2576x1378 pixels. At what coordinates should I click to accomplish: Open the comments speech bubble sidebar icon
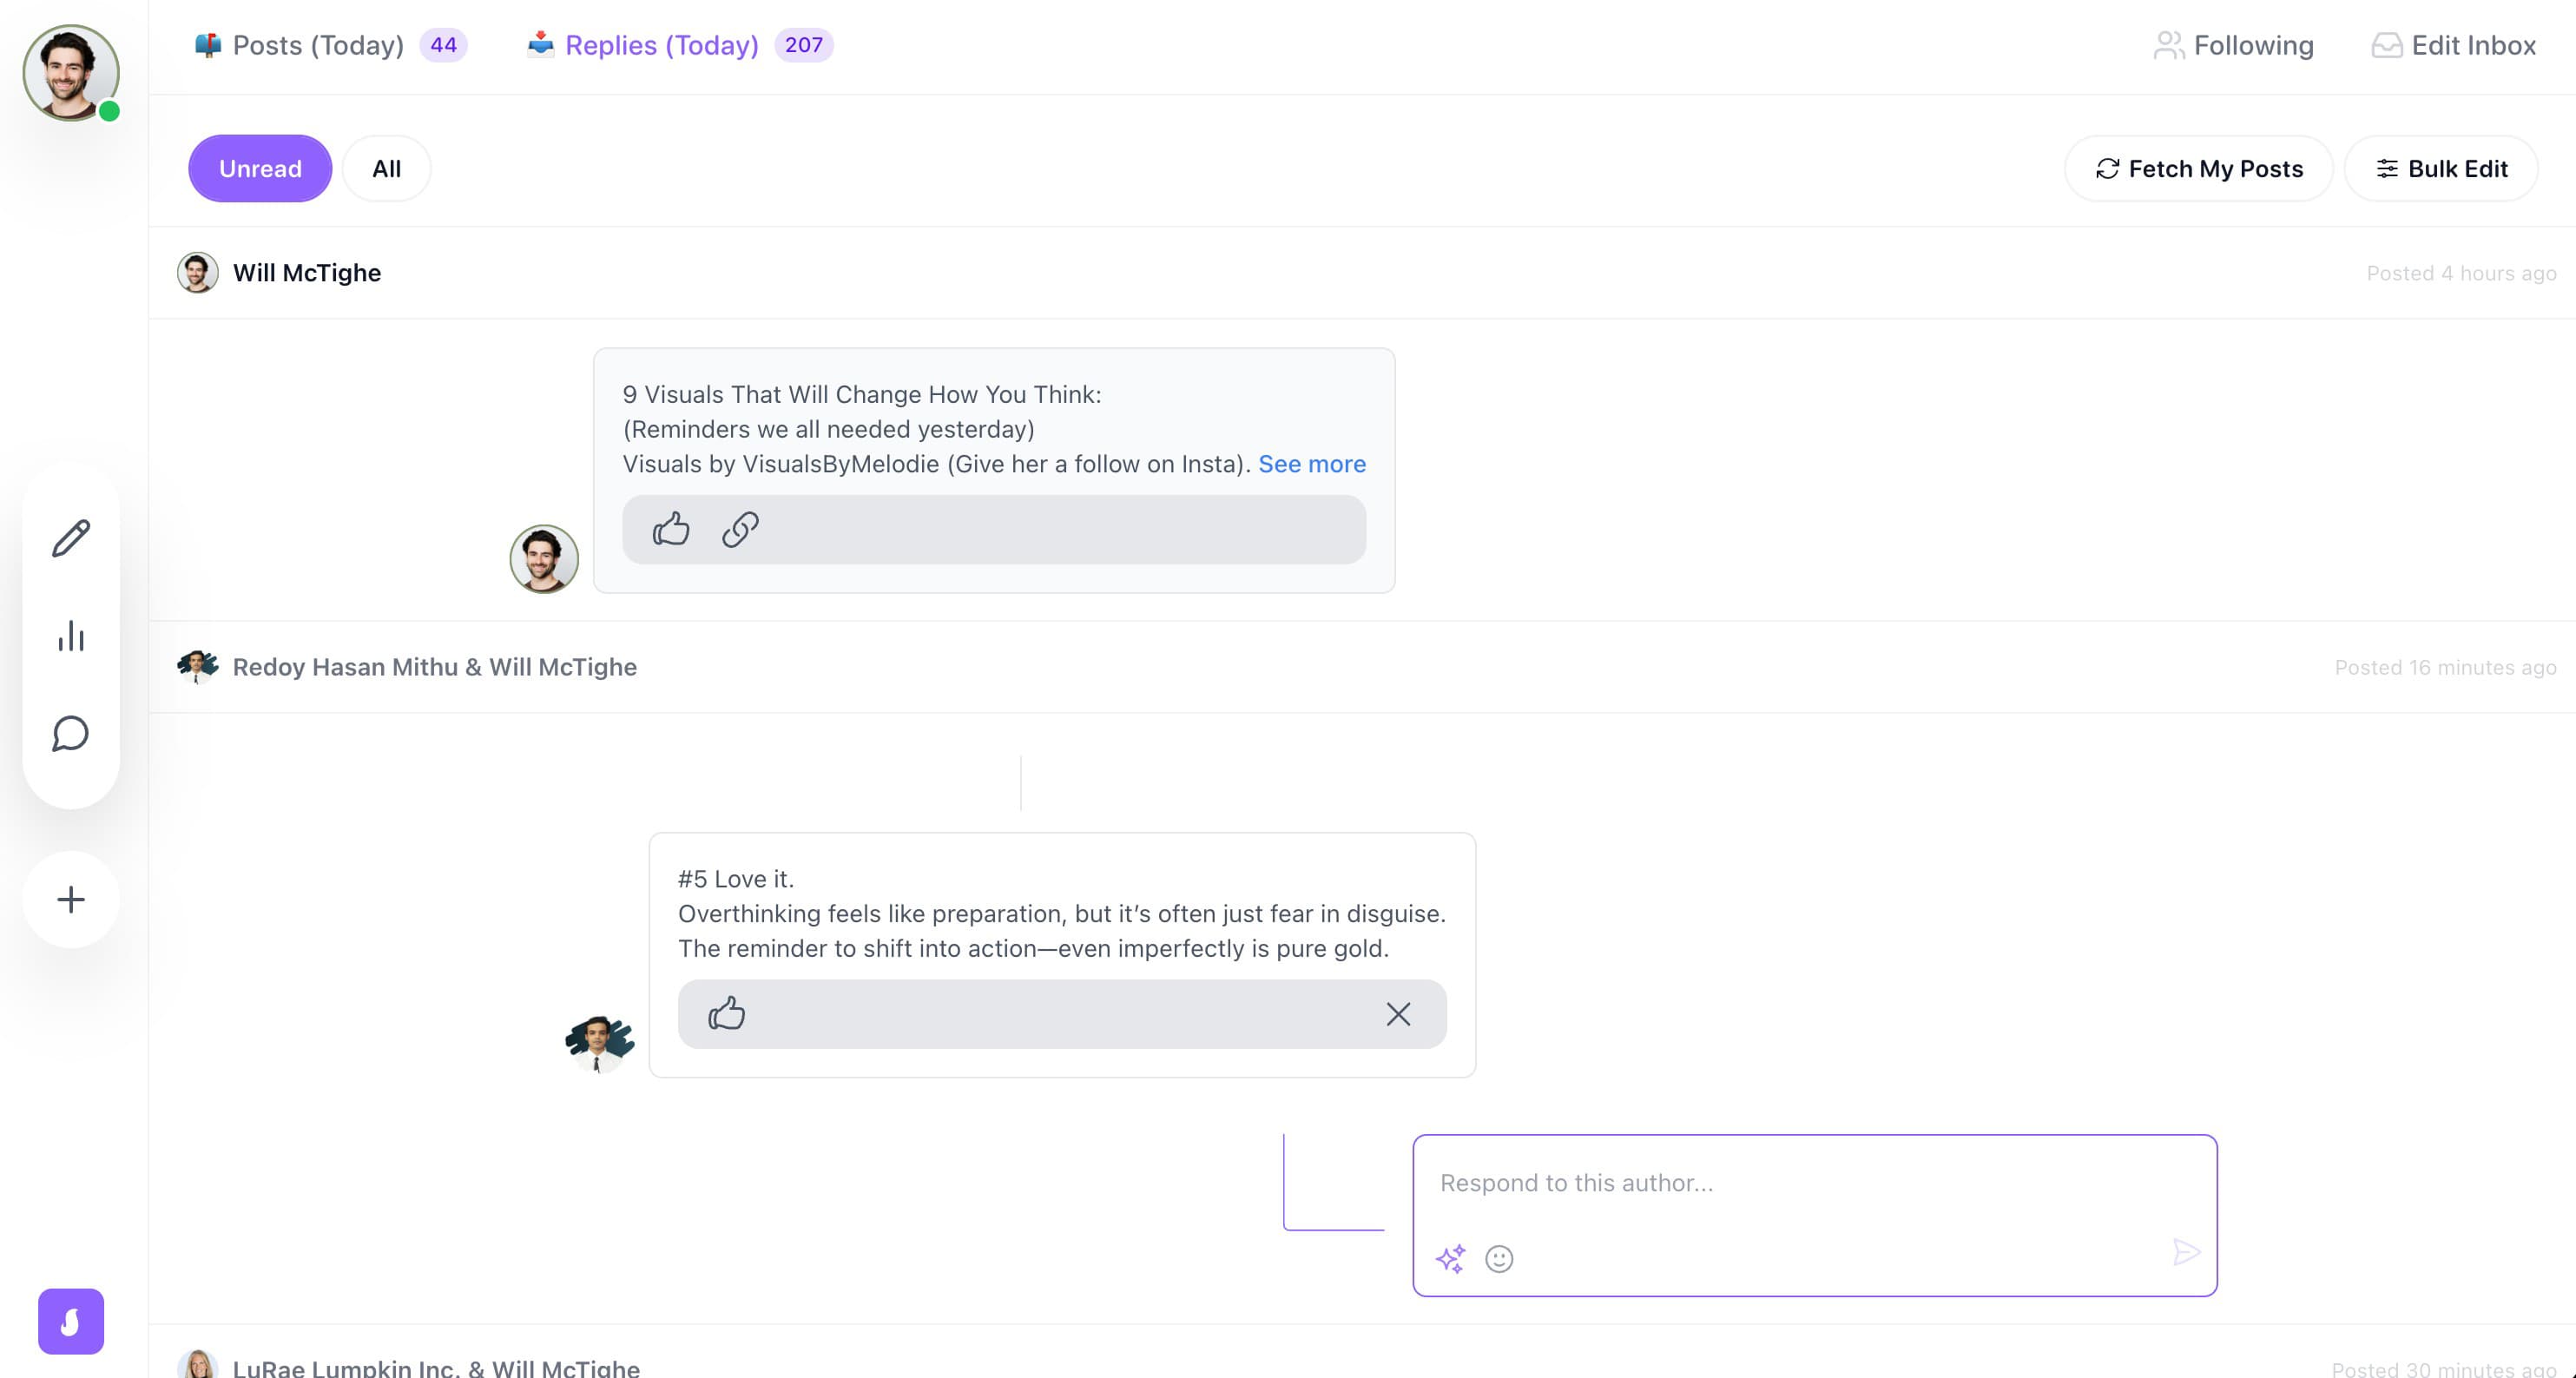point(70,734)
